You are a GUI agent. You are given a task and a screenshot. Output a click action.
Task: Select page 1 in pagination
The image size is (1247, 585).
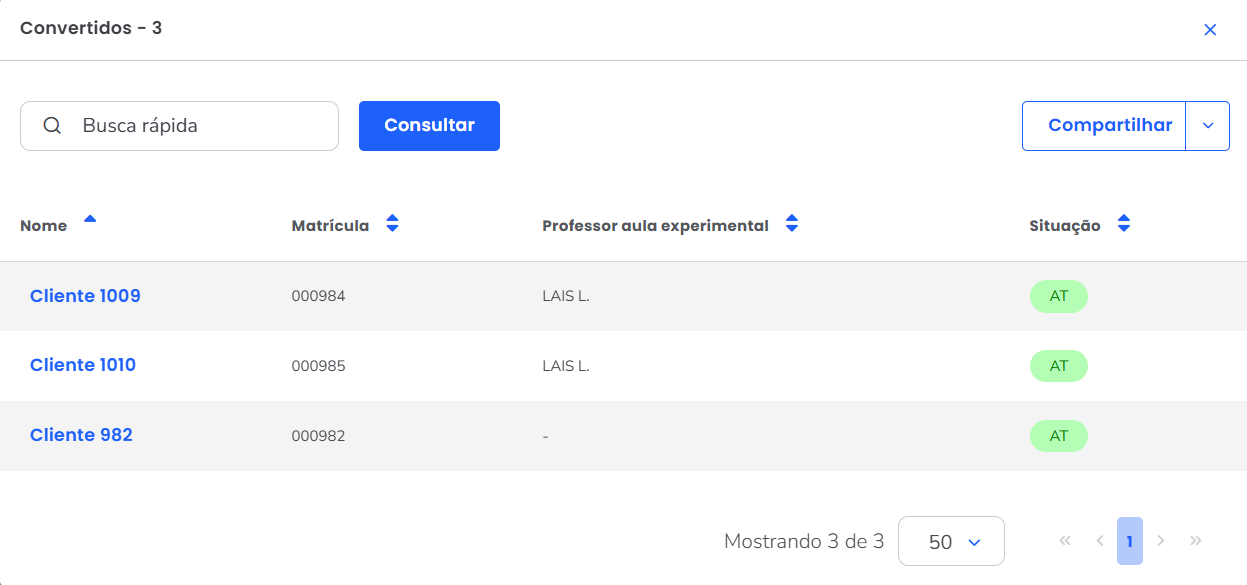tap(1130, 541)
